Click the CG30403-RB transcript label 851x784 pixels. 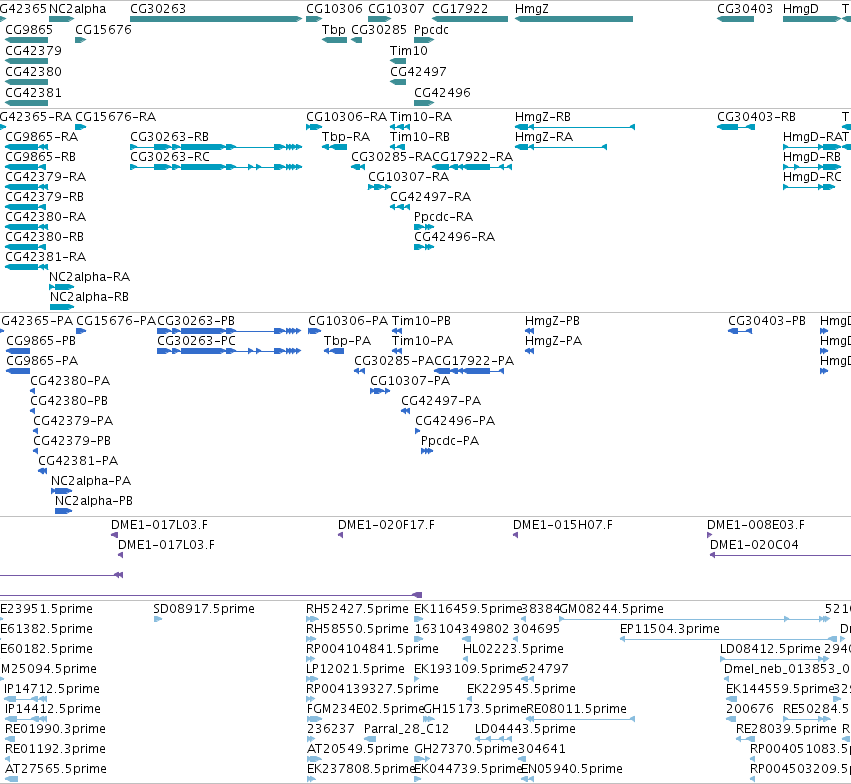(757, 117)
